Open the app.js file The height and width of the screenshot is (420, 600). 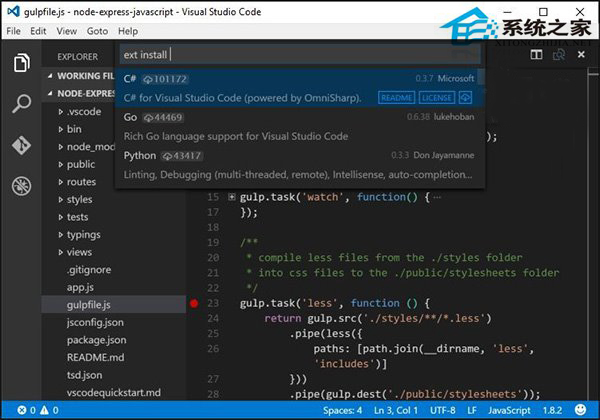80,288
